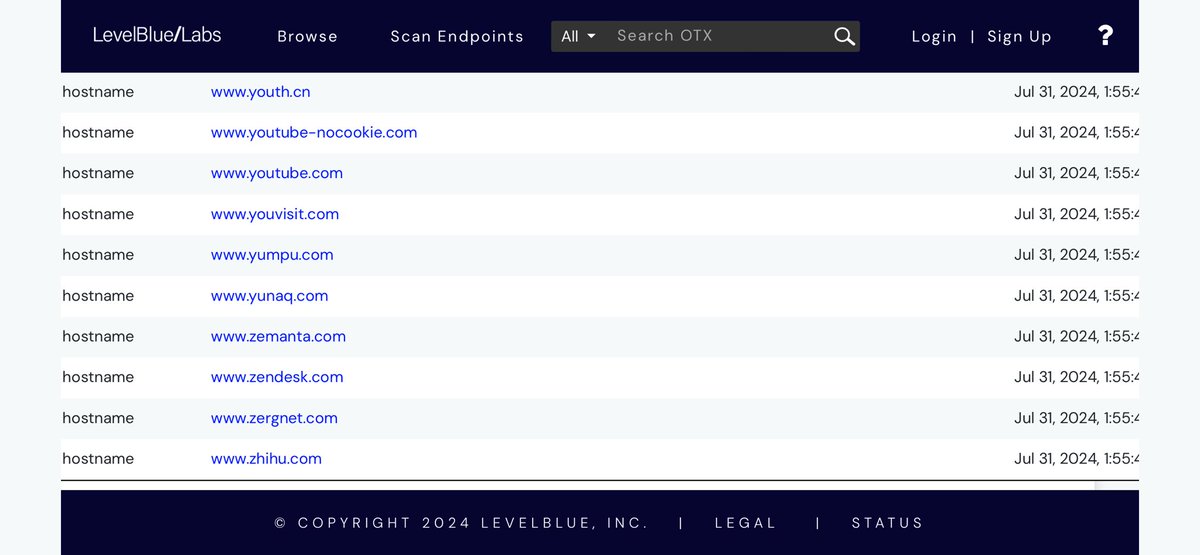Open the www.youvisit.com hostname
Viewport: 1200px width, 555px height.
click(x=275, y=214)
